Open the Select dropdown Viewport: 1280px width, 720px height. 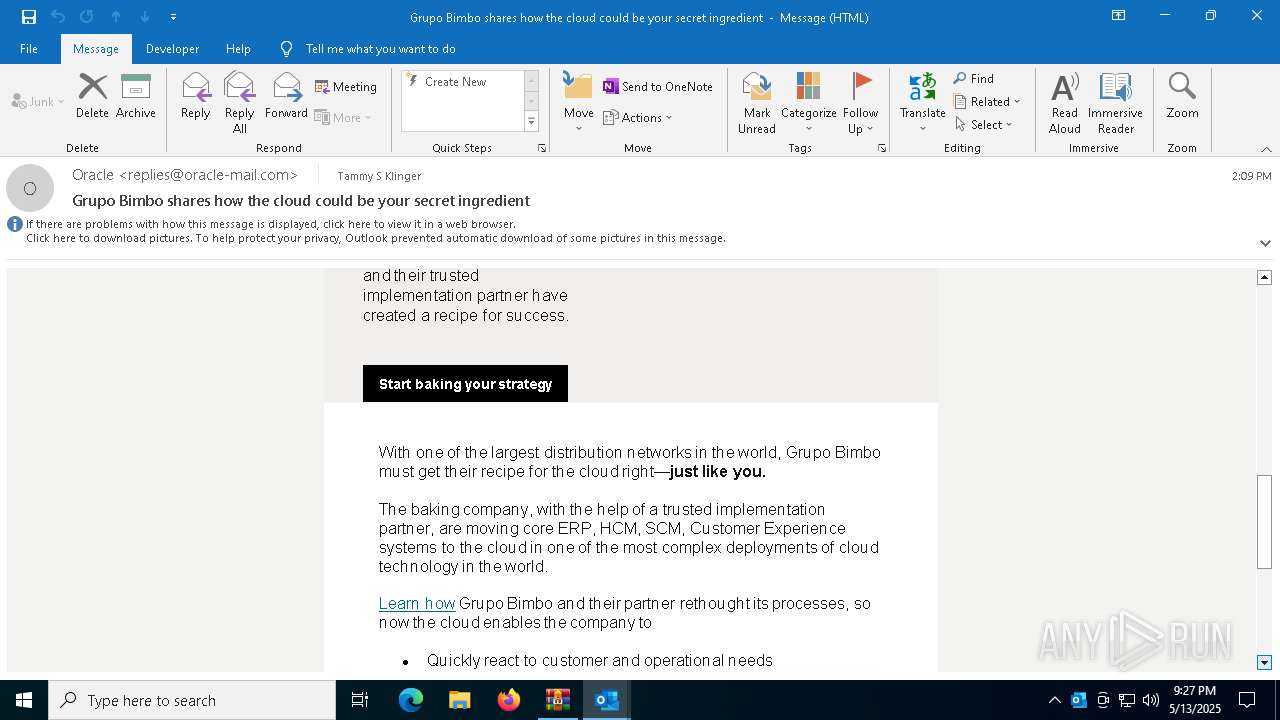point(984,124)
